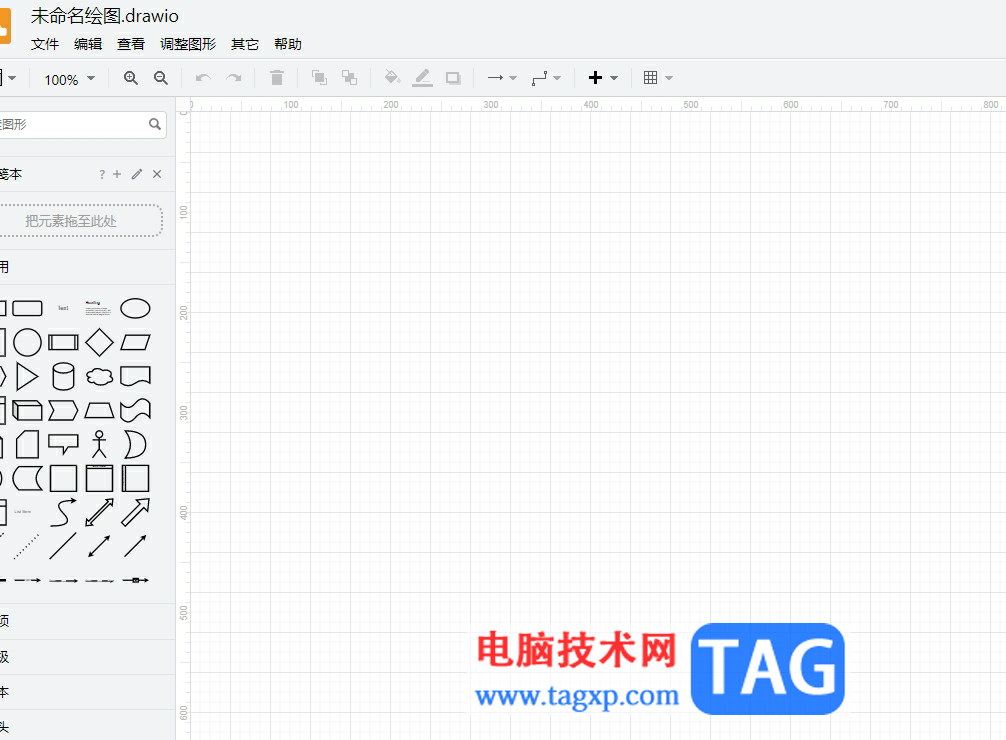The height and width of the screenshot is (740, 1006).
Task: Click the redo arrow icon
Action: coord(234,78)
